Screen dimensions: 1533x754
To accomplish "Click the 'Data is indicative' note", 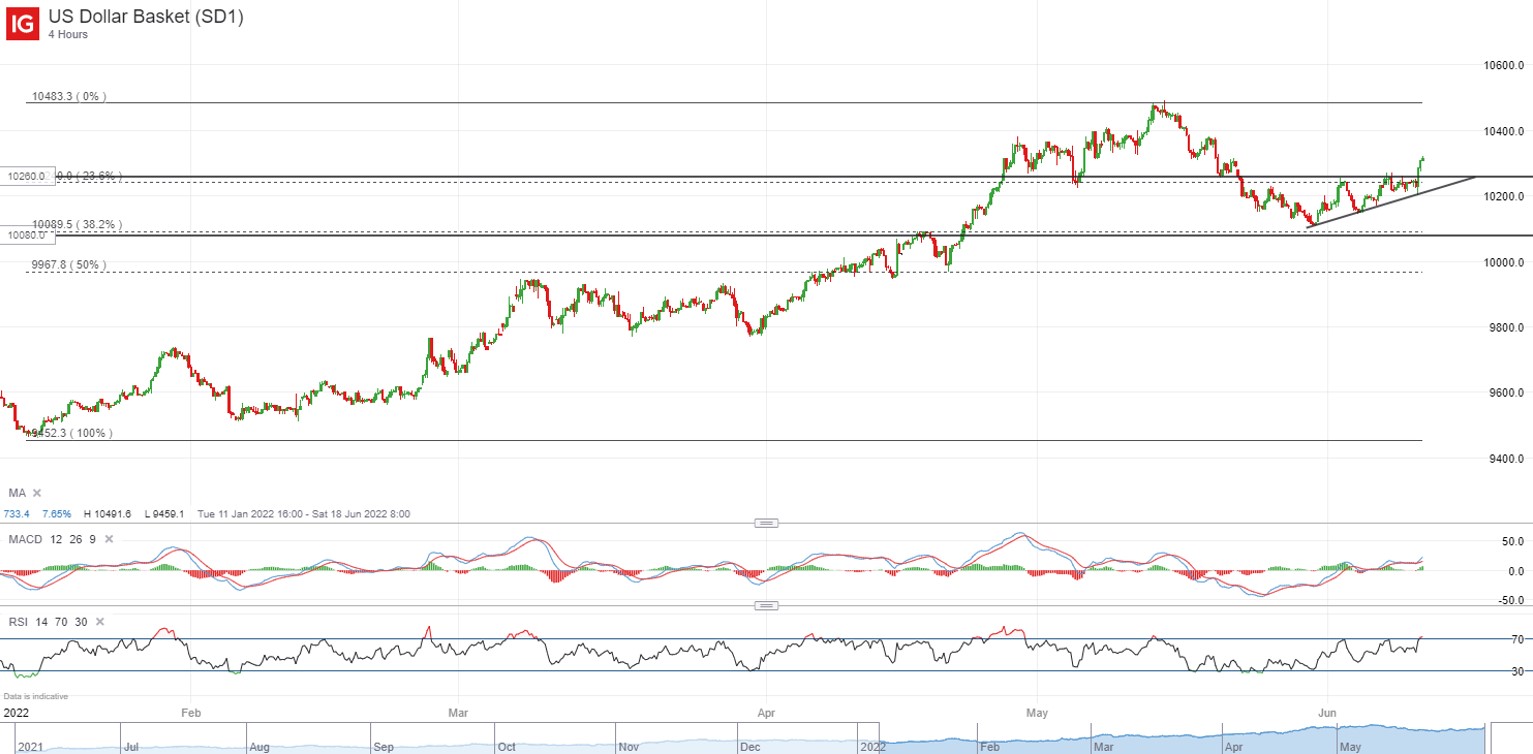I will pyautogui.click(x=36, y=695).
